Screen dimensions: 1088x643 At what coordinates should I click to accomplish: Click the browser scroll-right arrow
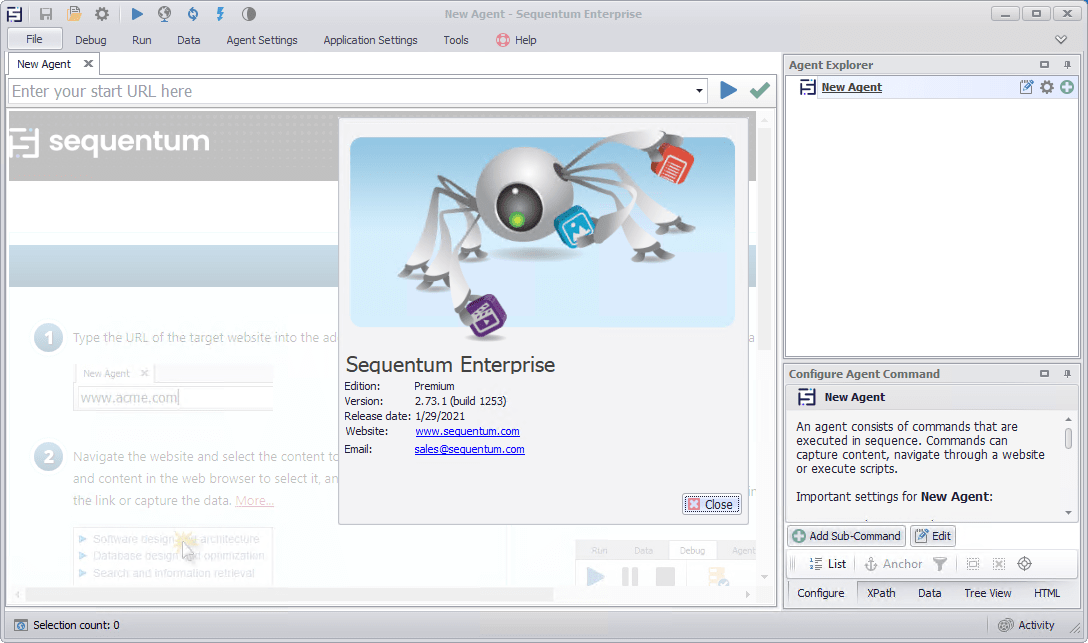pyautogui.click(x=748, y=594)
